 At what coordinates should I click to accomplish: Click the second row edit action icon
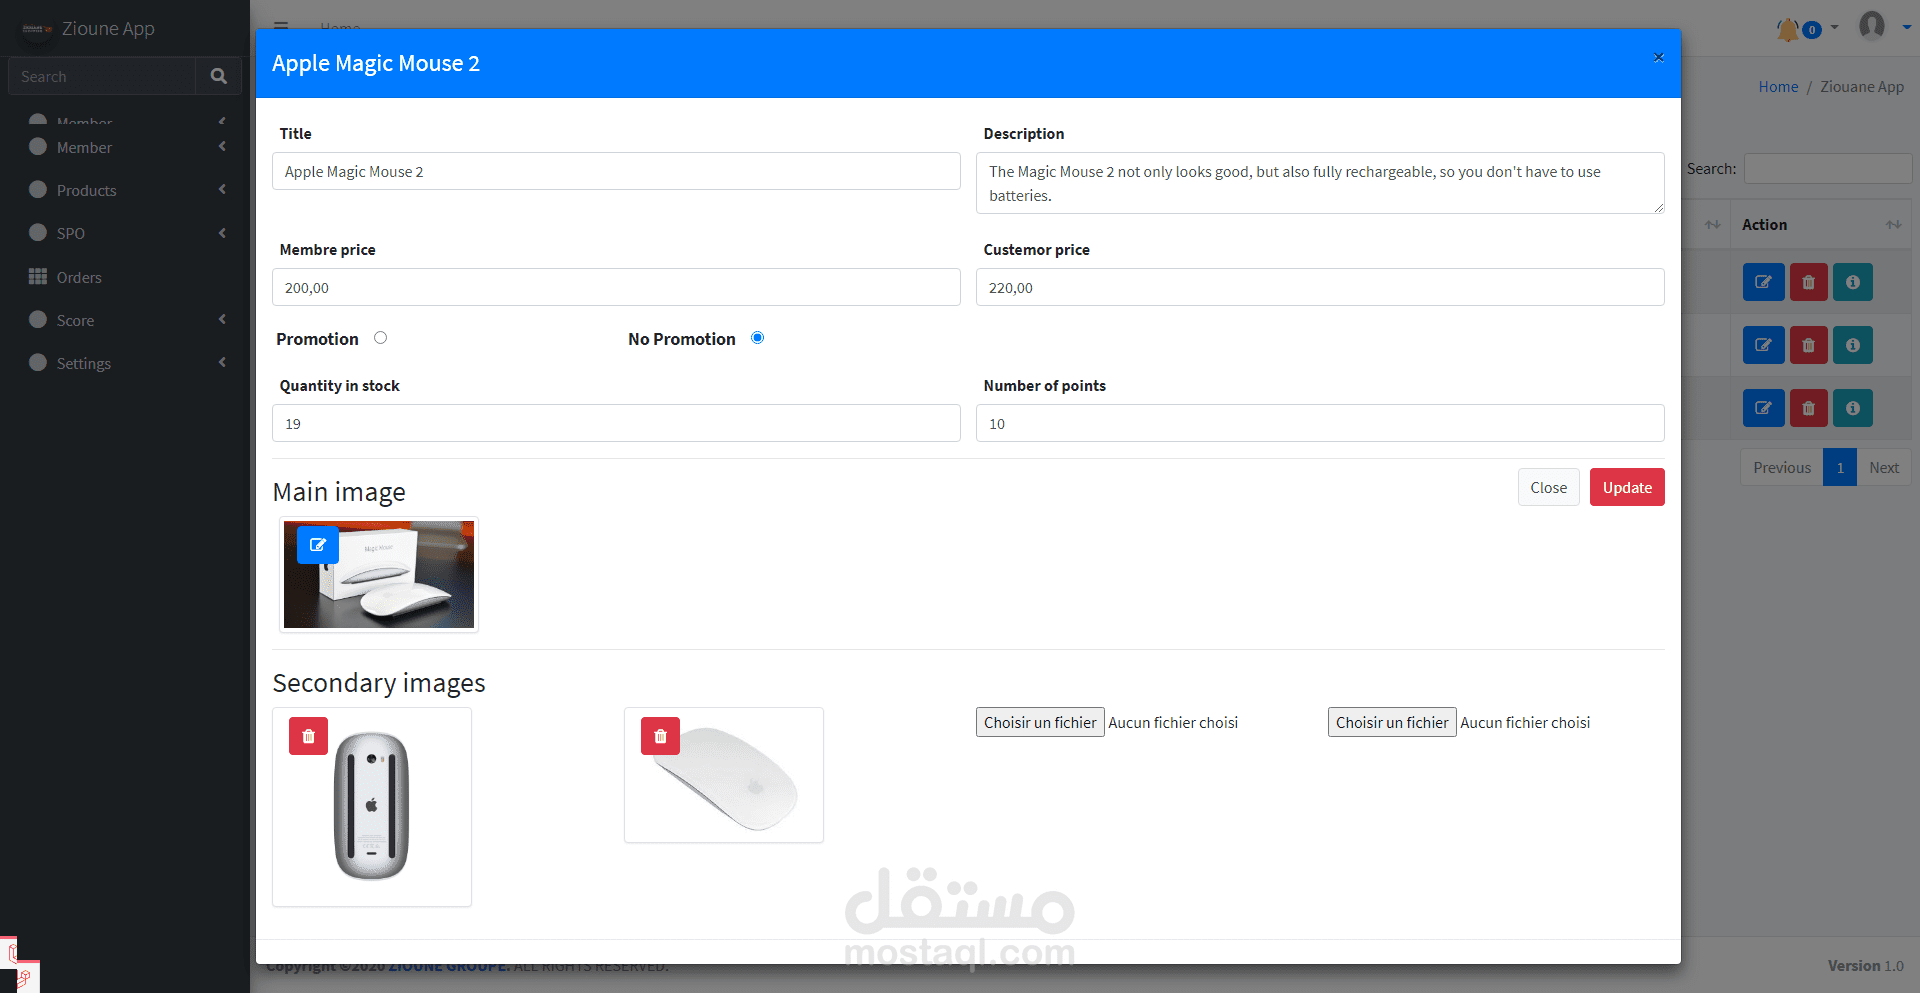[x=1763, y=345]
